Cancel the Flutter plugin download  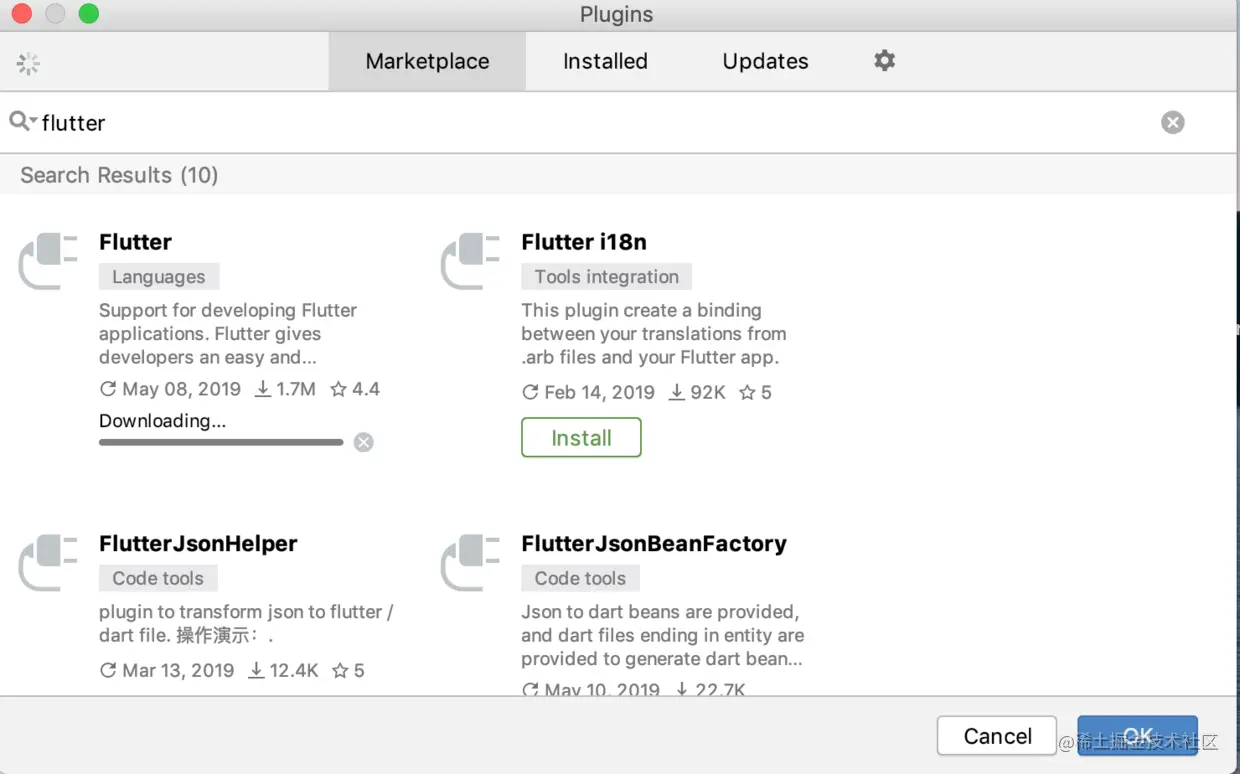364,442
